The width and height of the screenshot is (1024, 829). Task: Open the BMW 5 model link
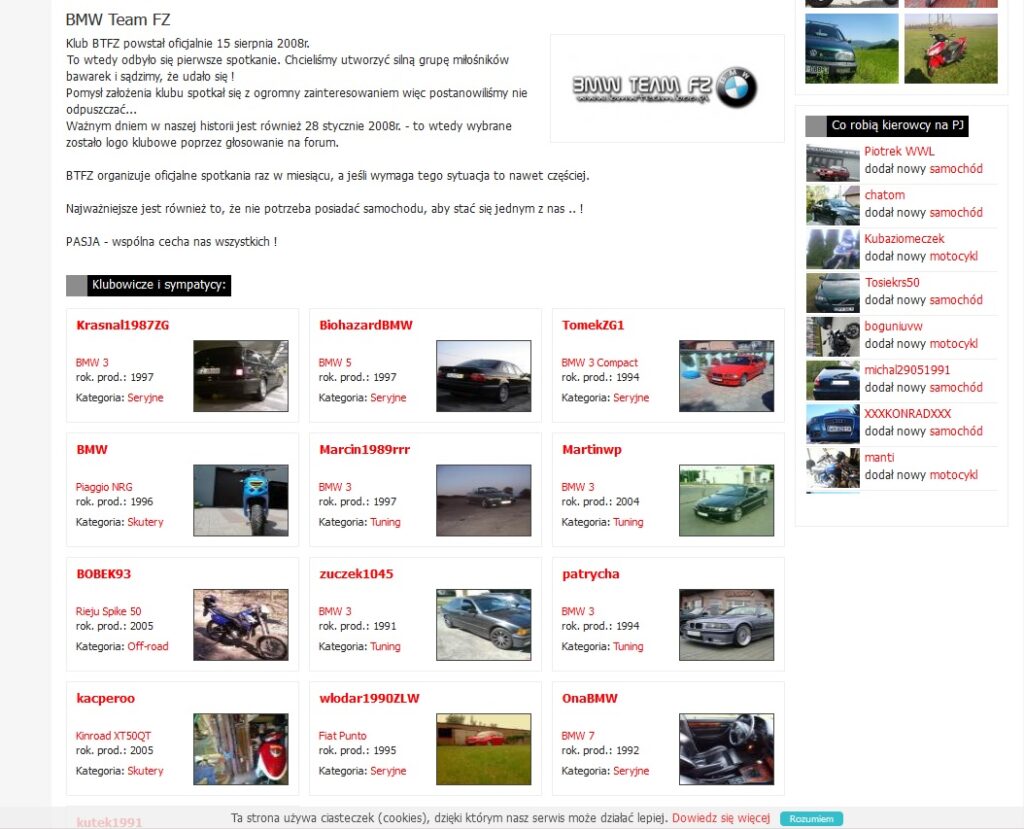[x=335, y=363]
